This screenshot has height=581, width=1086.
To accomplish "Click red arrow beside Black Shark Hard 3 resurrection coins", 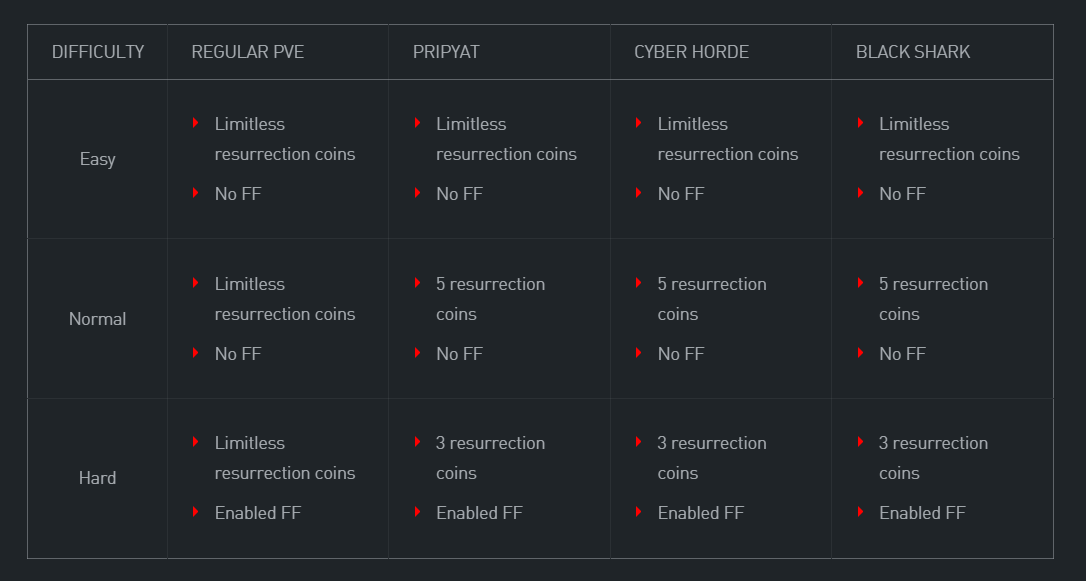I will [861, 442].
